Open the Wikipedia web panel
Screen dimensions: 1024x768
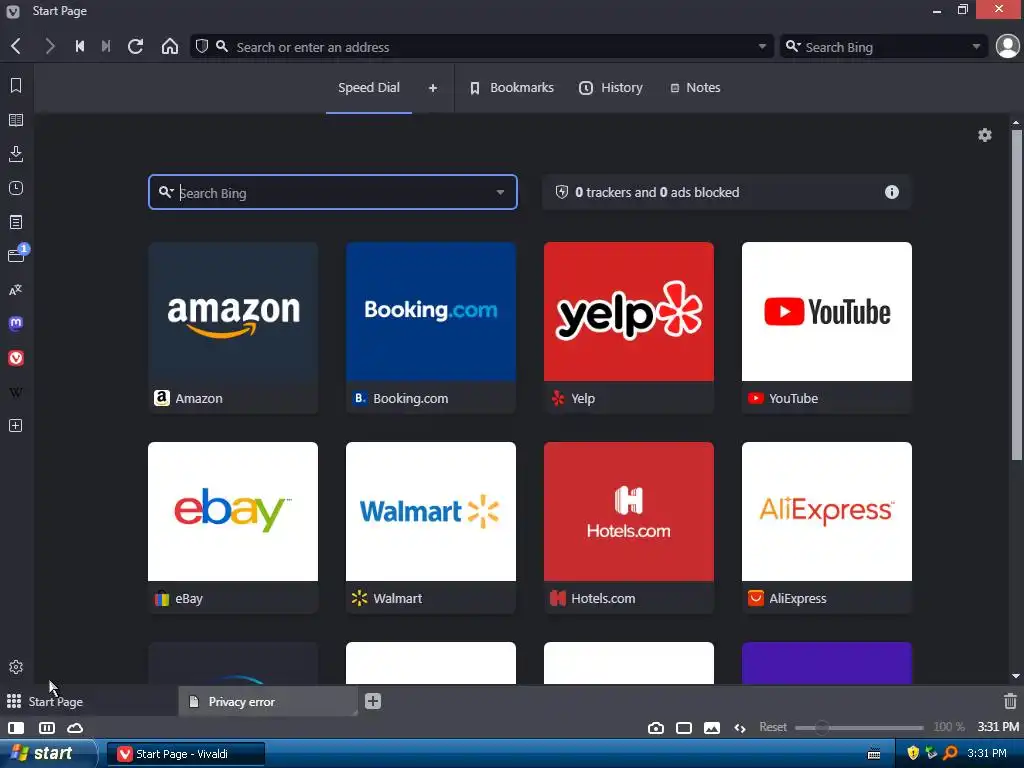(x=16, y=392)
